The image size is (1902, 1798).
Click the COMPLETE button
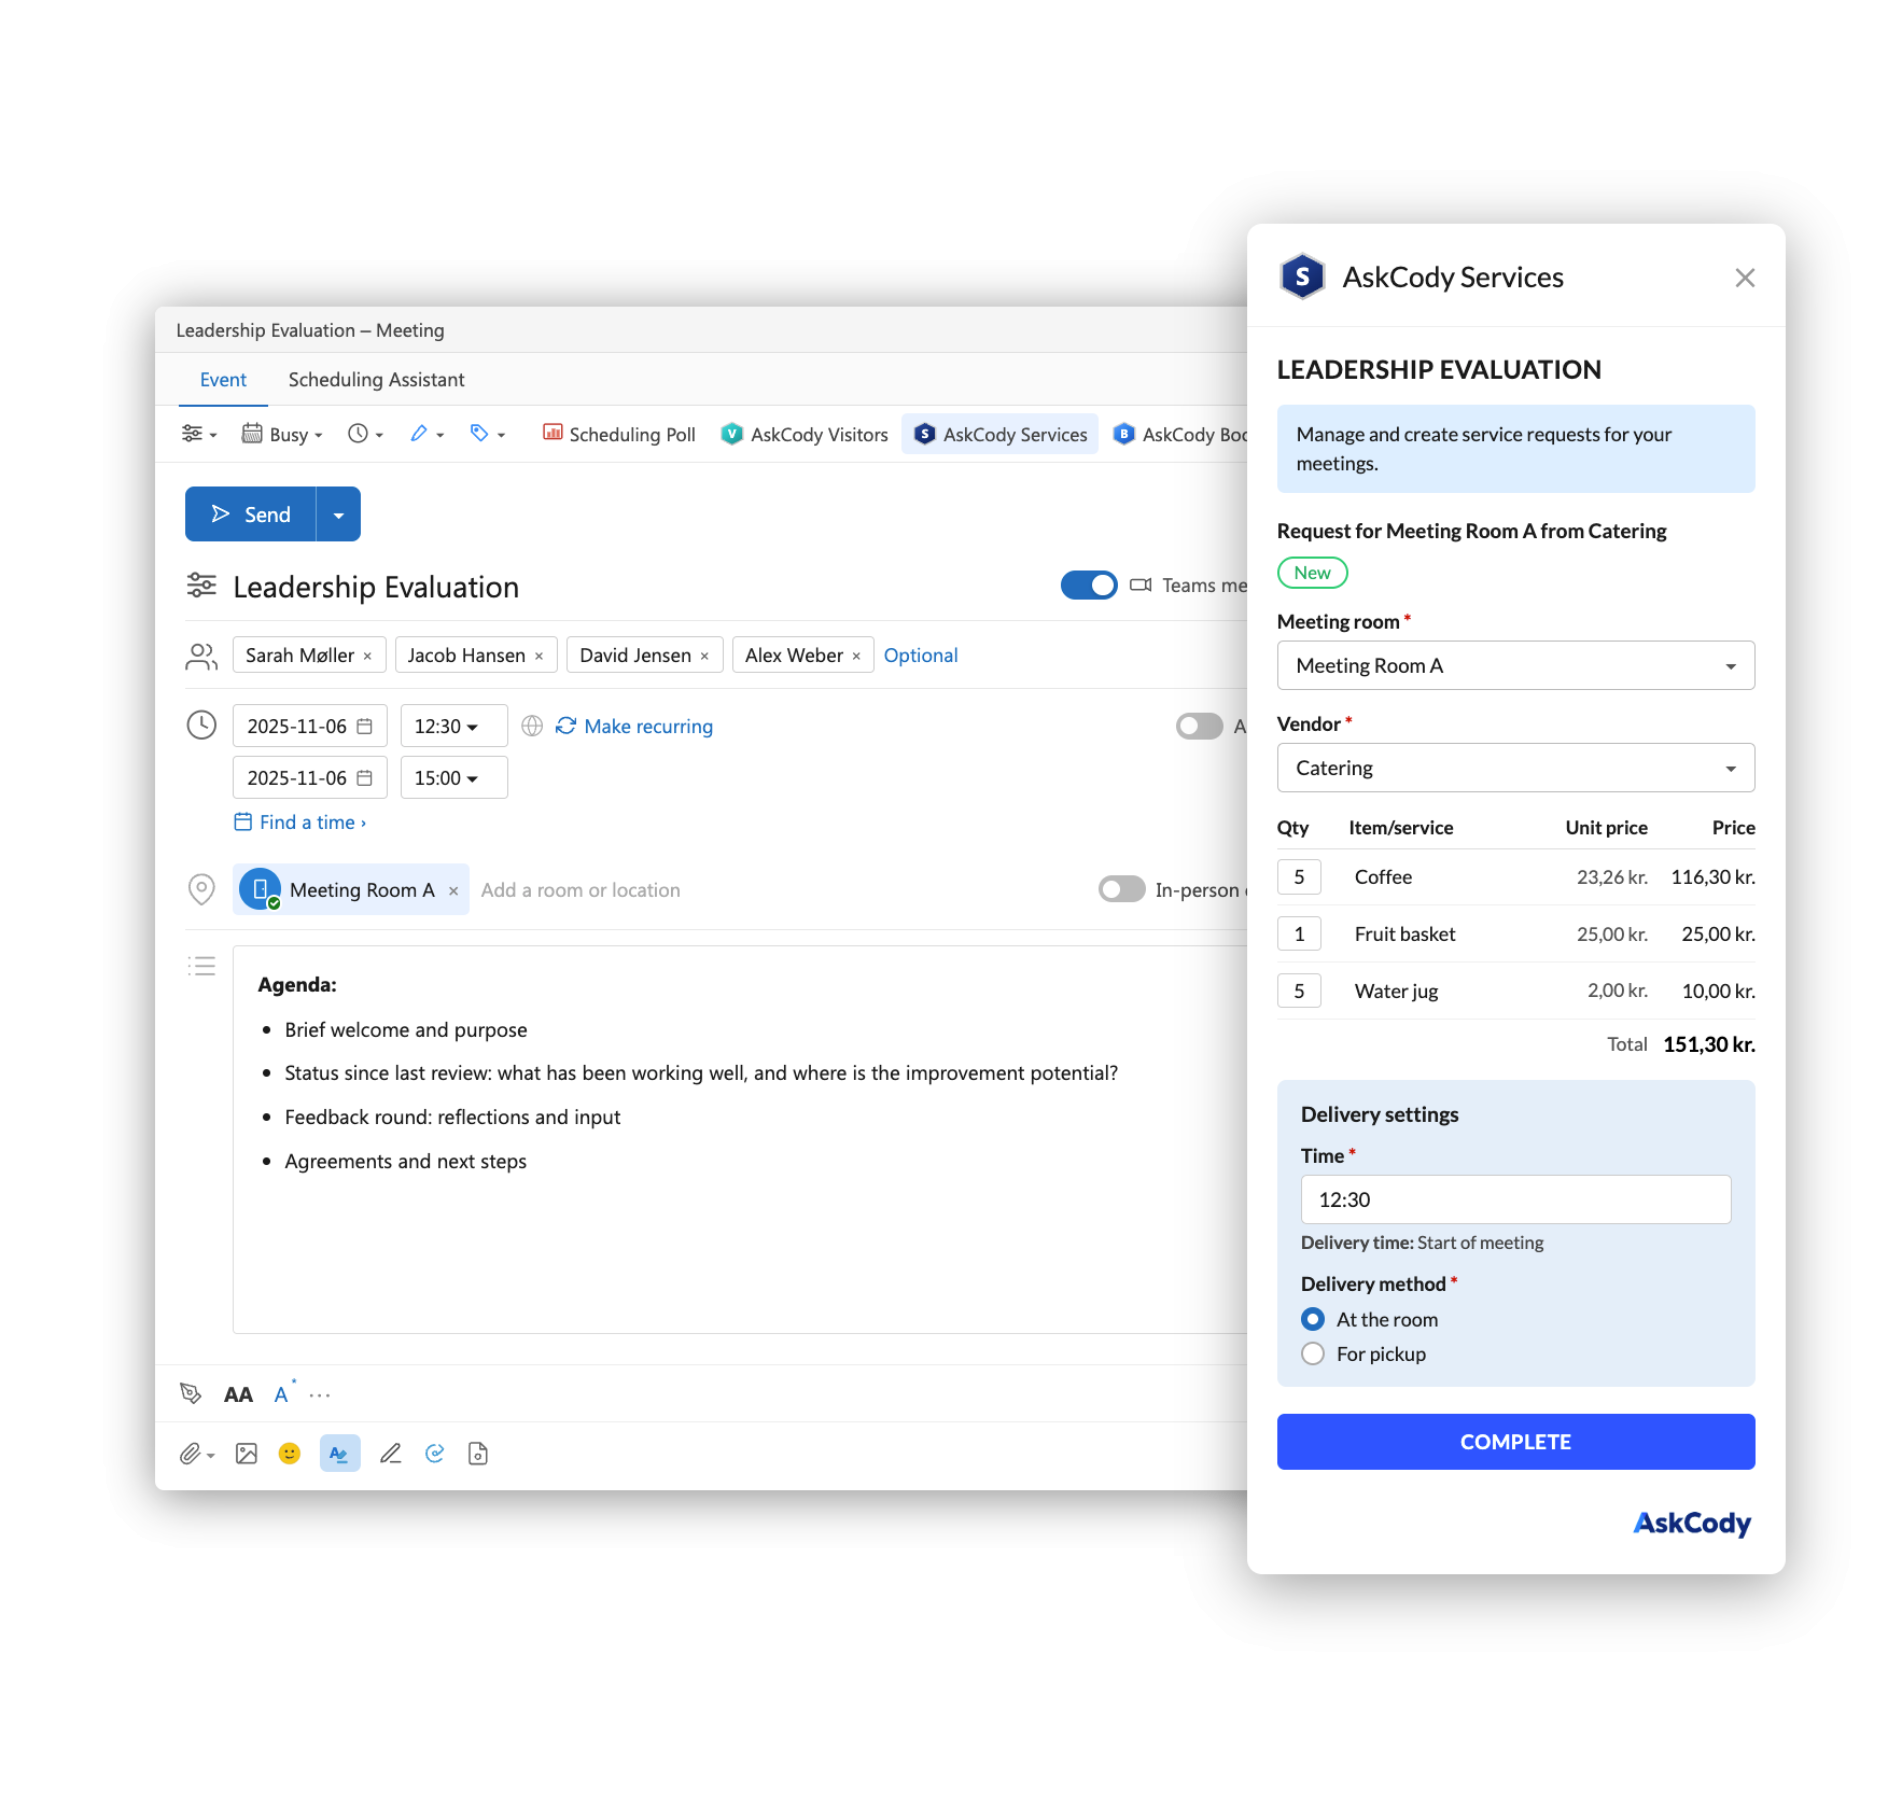(1515, 1442)
